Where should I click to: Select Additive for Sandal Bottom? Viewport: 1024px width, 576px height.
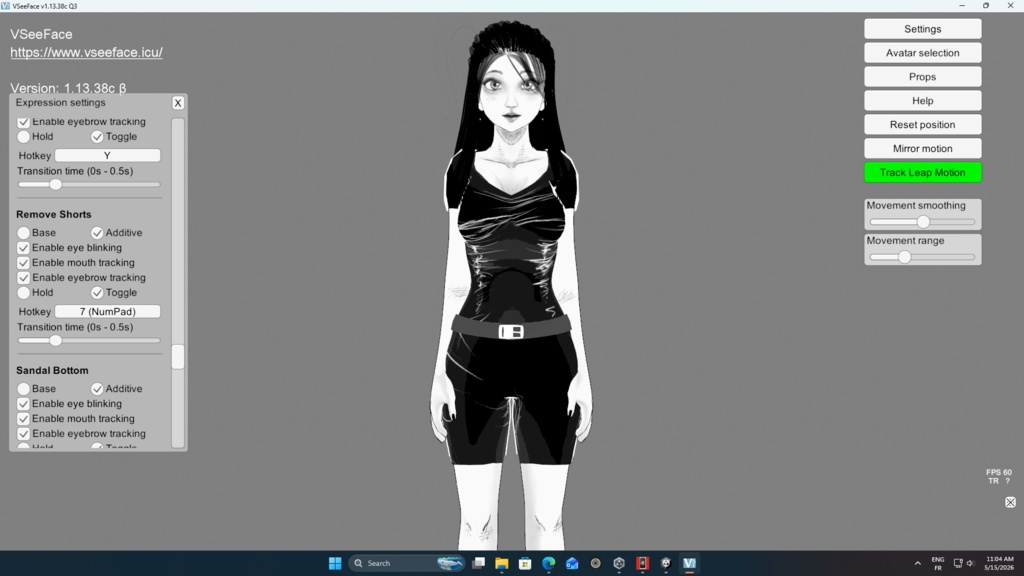click(97, 389)
